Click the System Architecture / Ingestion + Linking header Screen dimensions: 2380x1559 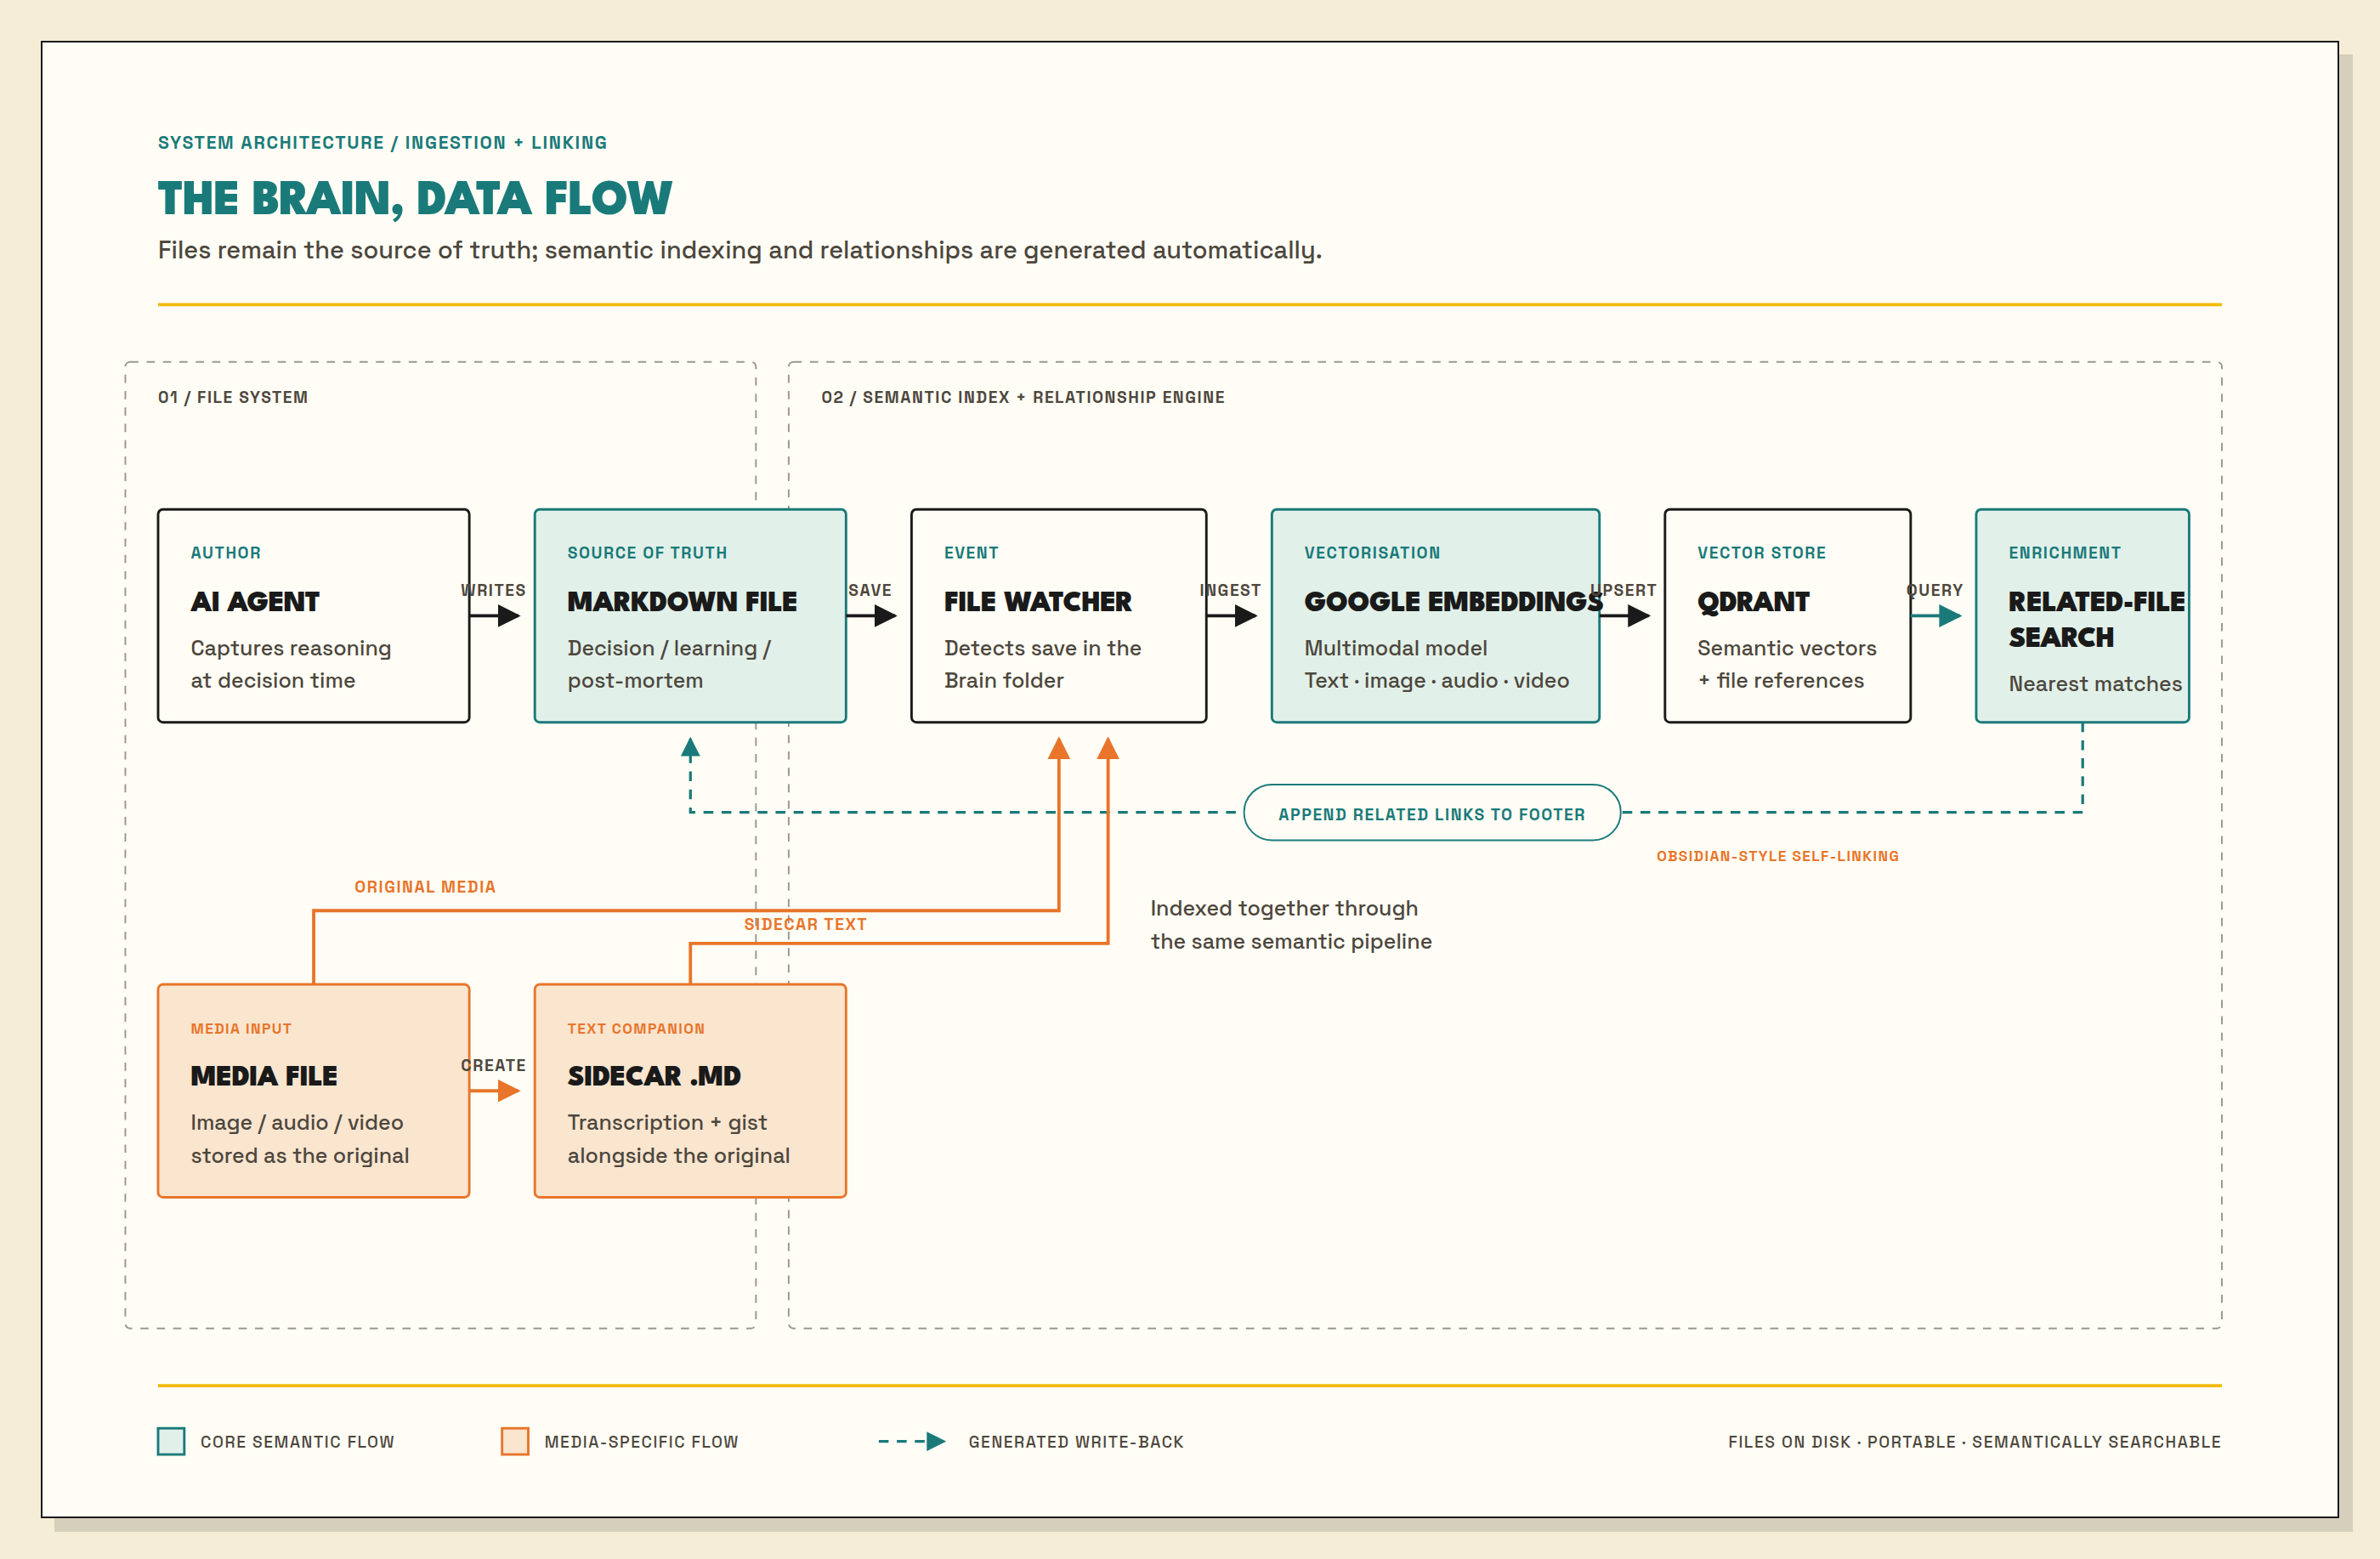(382, 142)
